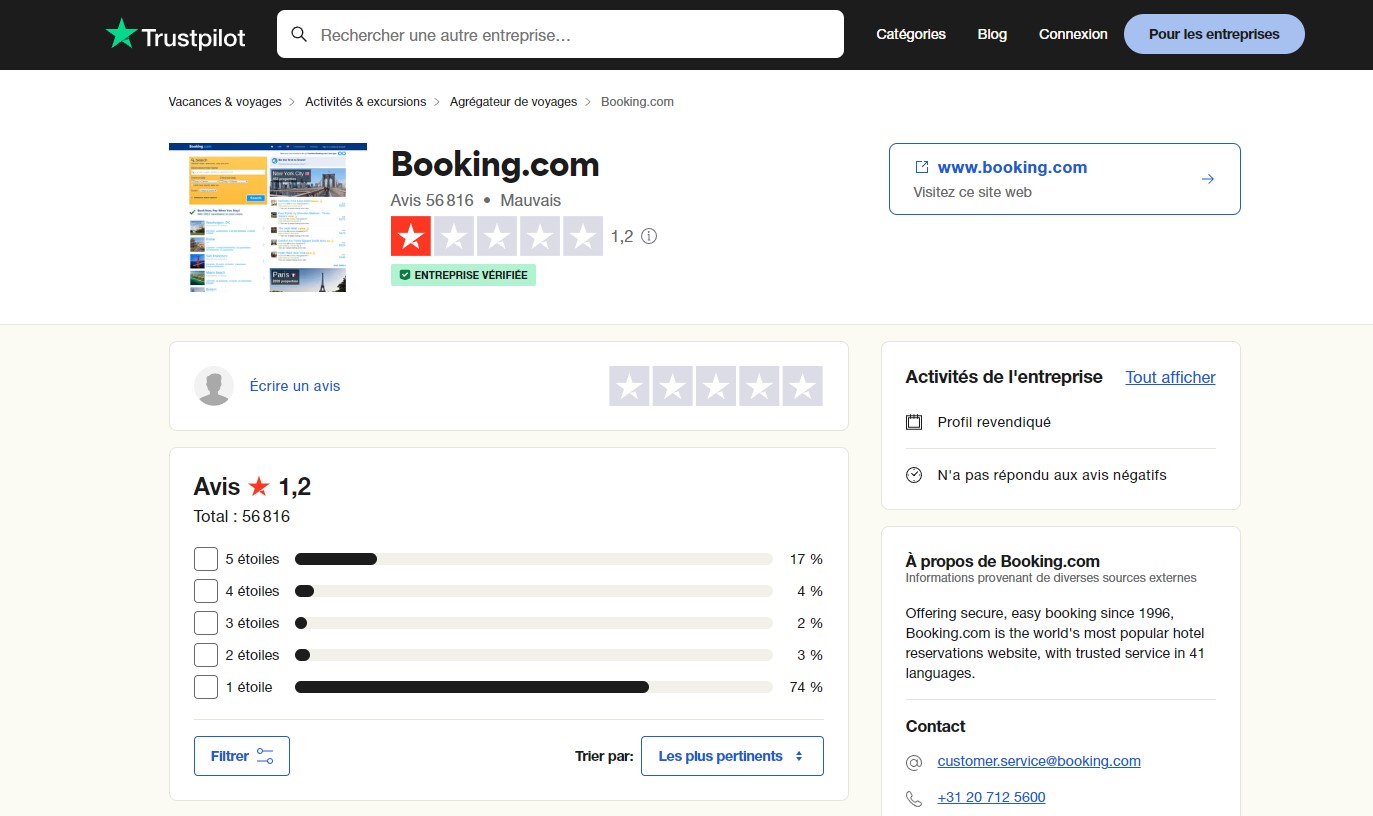Screen dimensions: 1373x816
Task: Click the Écrire un avis link
Action: pyautogui.click(x=295, y=386)
